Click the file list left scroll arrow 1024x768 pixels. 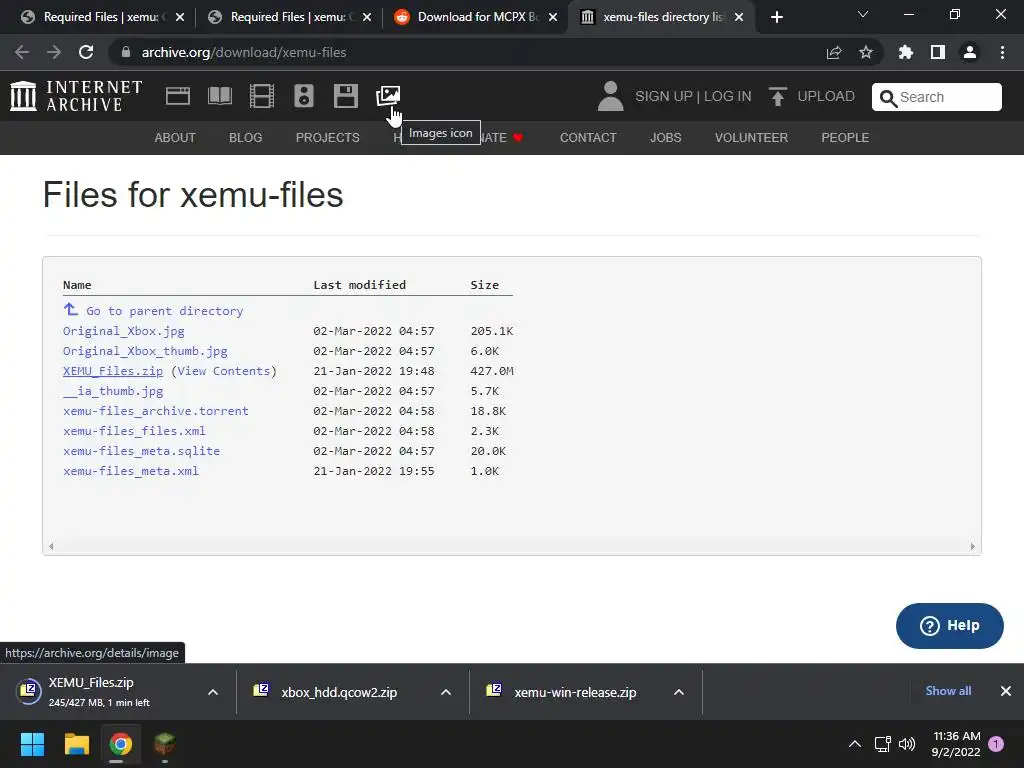point(51,547)
